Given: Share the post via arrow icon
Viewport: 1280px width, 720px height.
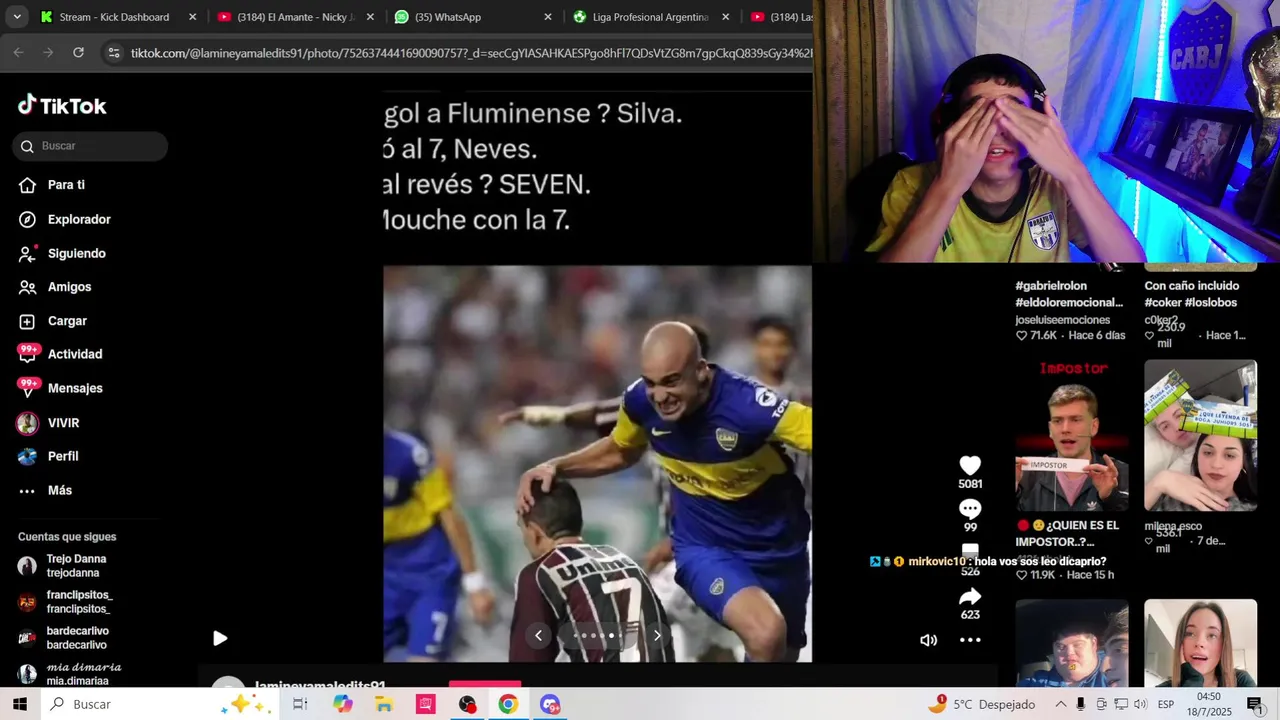Looking at the screenshot, I should (x=970, y=597).
